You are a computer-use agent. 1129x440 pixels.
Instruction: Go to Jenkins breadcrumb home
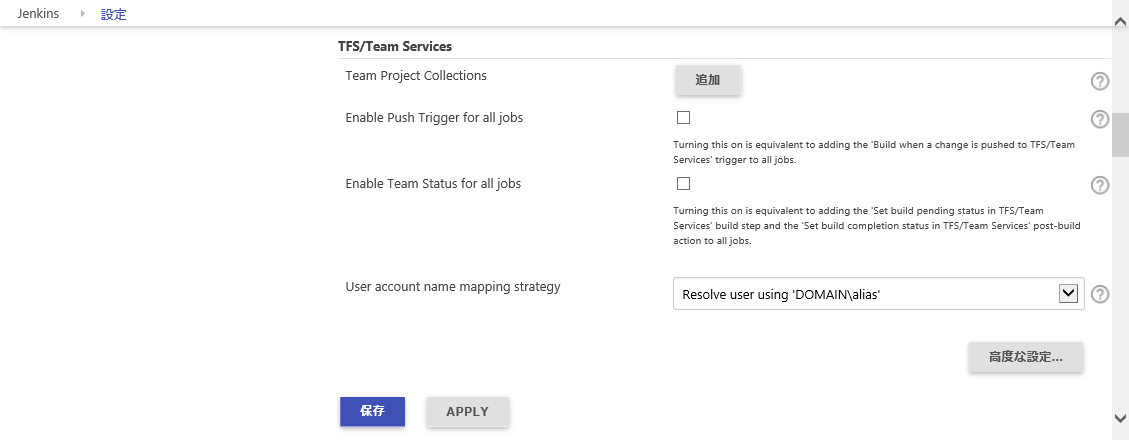click(38, 14)
